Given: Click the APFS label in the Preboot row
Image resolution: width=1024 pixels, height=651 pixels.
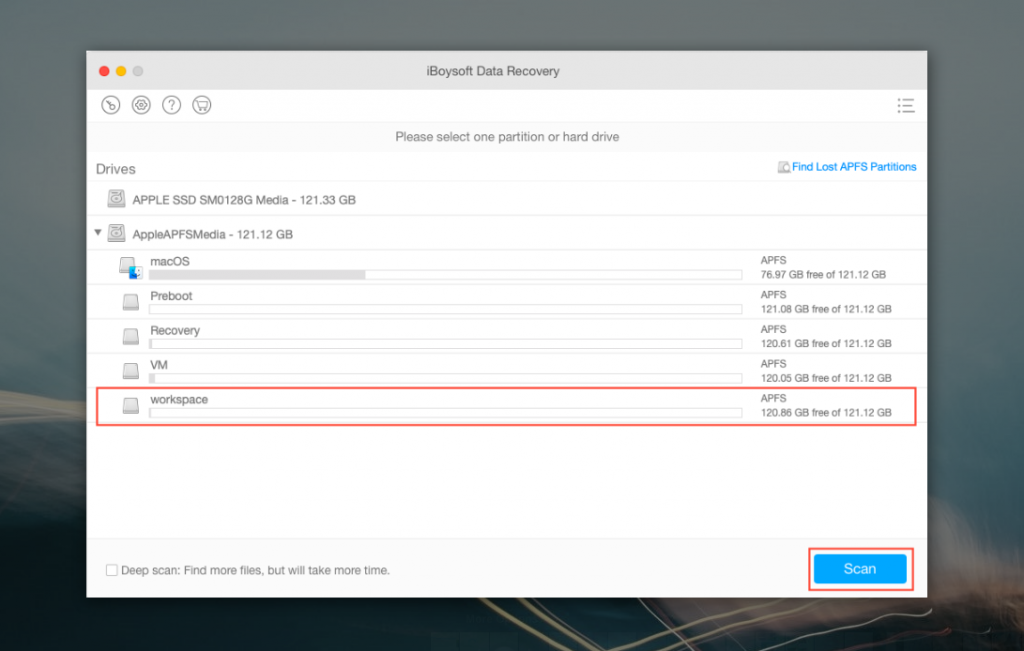Looking at the screenshot, I should [773, 294].
